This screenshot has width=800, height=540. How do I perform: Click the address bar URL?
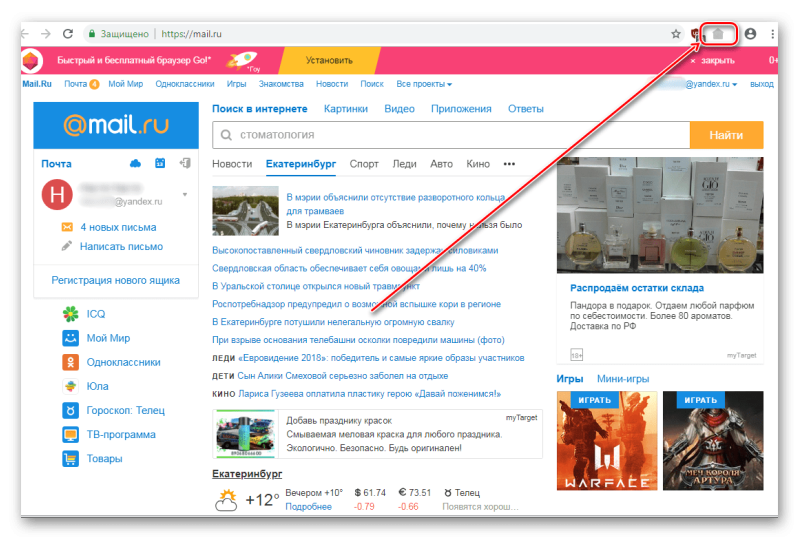[x=191, y=34]
